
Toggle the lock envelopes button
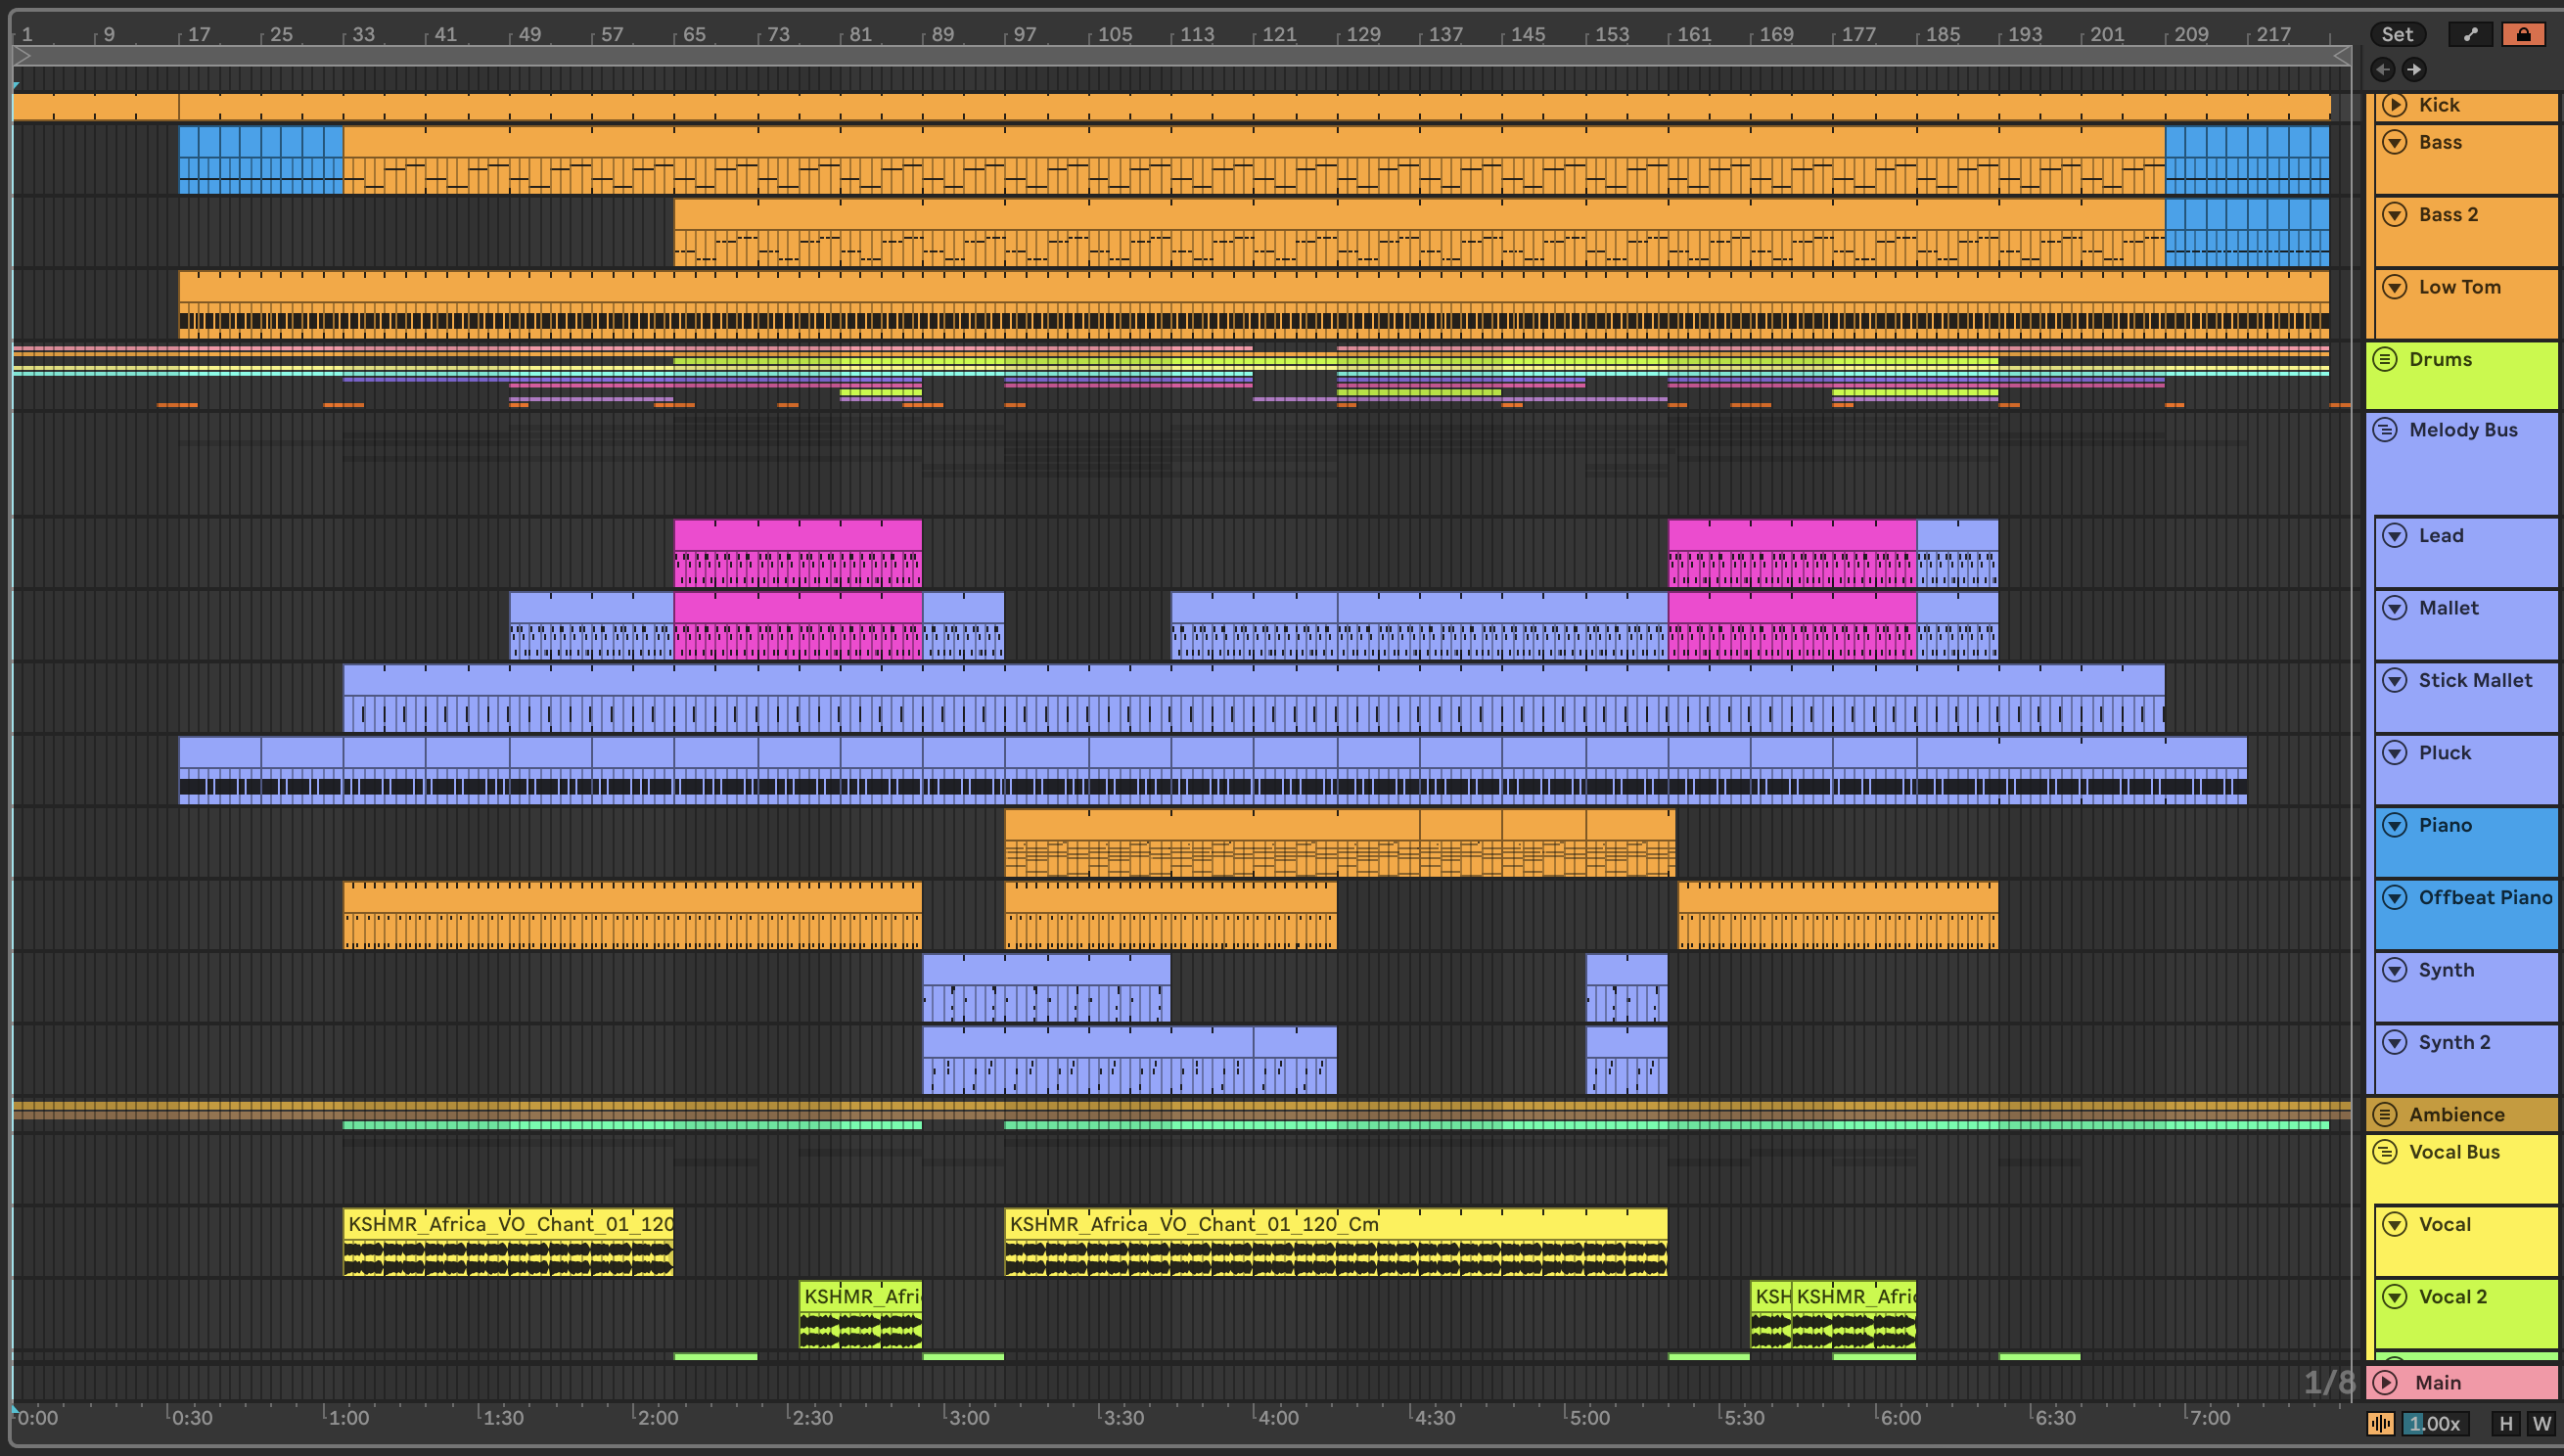[2523, 34]
